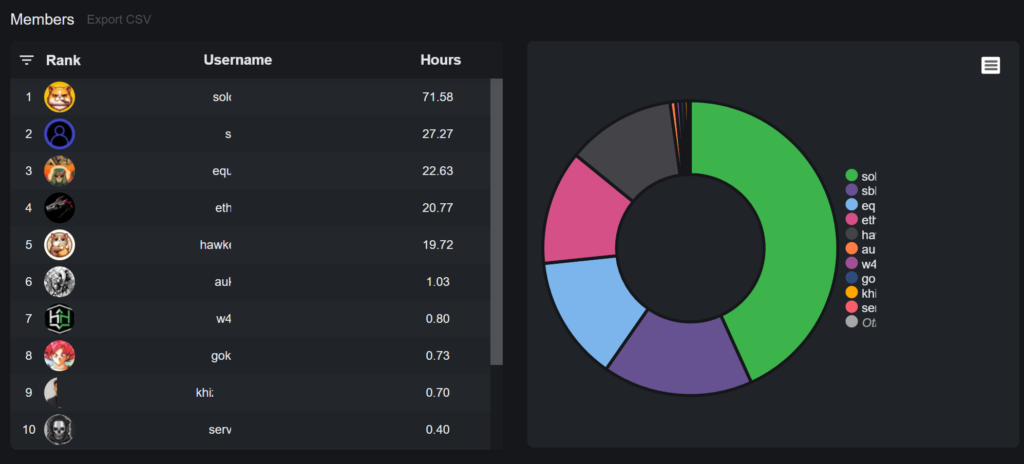Click the 0.70 hours value
Image resolution: width=1024 pixels, height=464 pixels.
tap(438, 393)
